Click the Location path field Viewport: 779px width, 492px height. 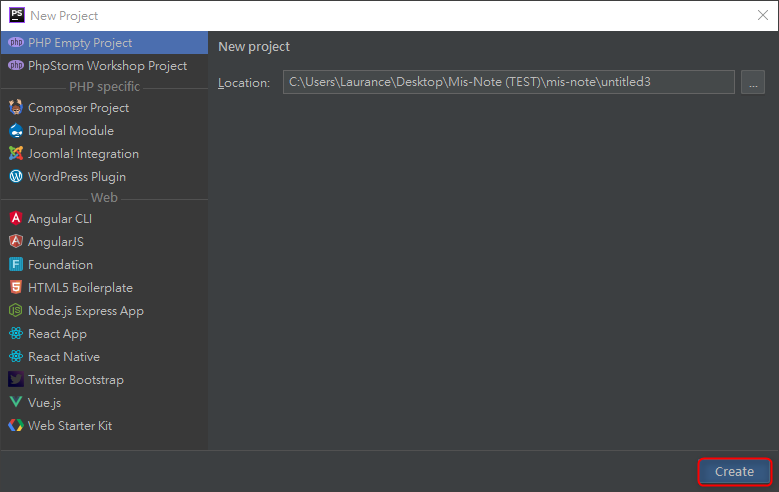point(509,82)
